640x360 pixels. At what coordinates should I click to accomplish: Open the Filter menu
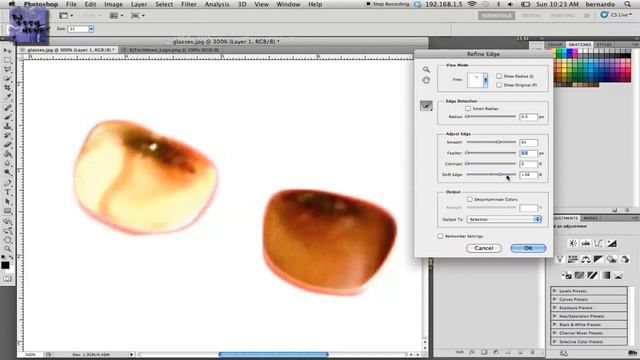[189, 4]
